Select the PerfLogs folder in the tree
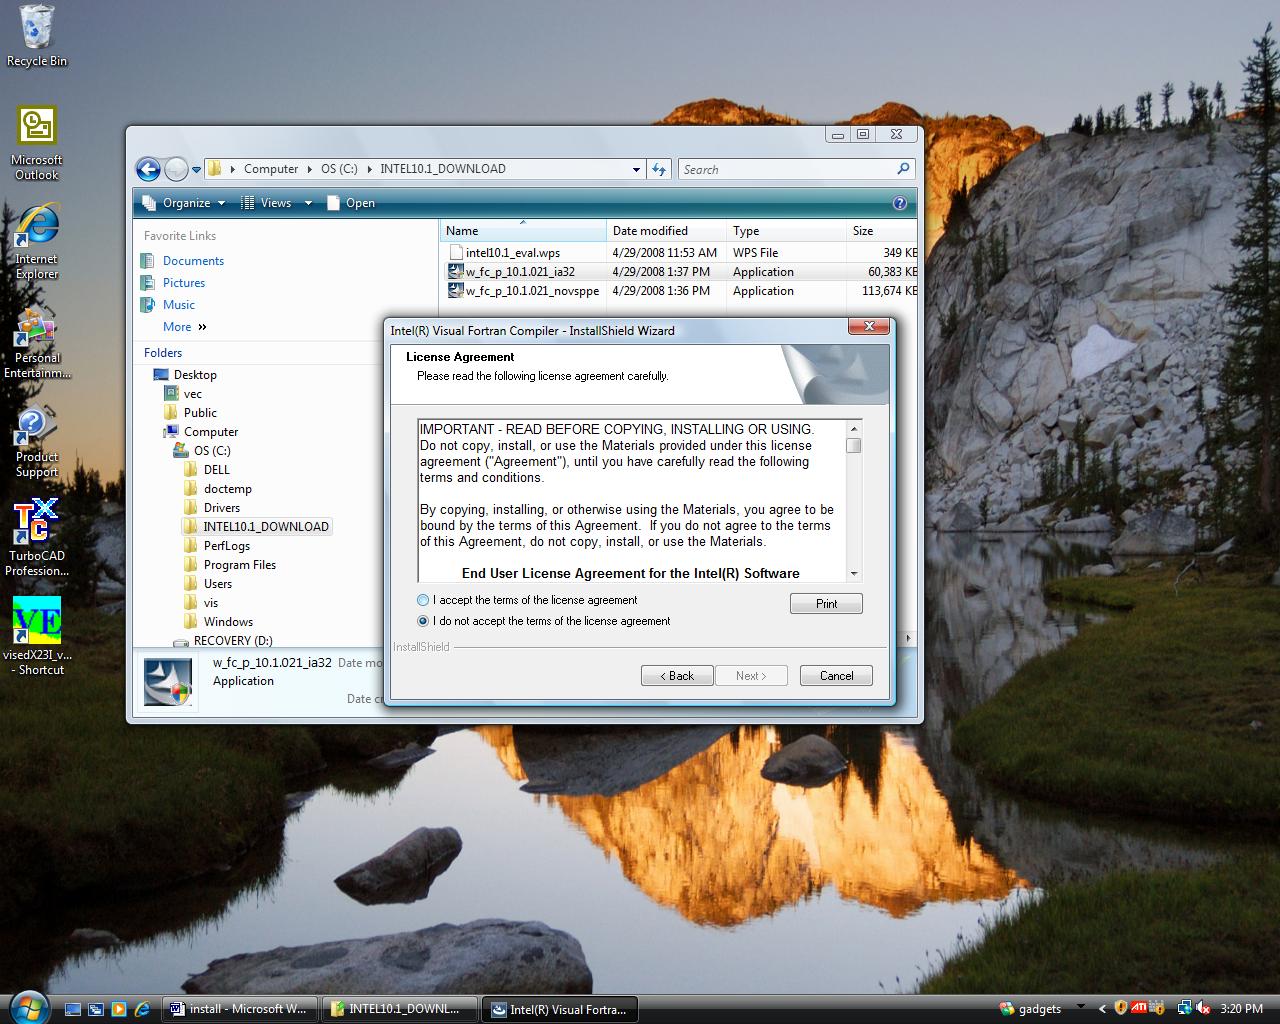The height and width of the screenshot is (1024, 1280). coord(226,546)
